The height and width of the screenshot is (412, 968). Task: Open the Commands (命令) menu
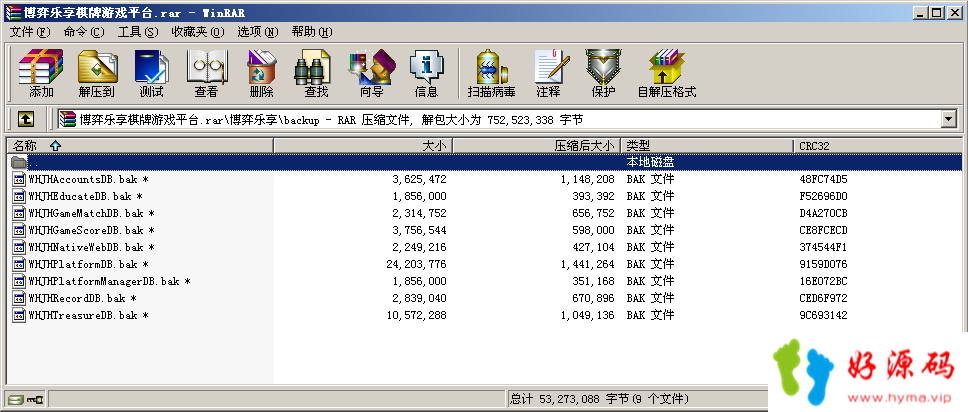coord(84,32)
